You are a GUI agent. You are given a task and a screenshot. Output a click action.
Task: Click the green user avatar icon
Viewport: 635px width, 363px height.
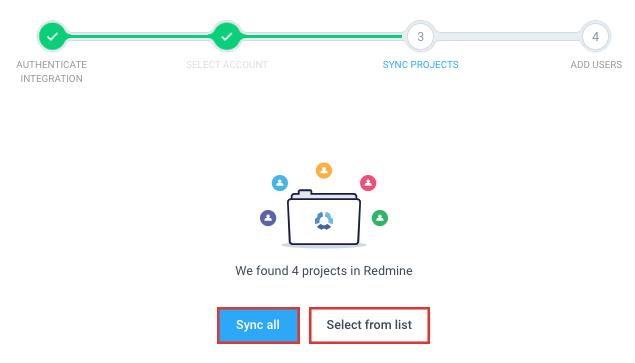coord(380,218)
